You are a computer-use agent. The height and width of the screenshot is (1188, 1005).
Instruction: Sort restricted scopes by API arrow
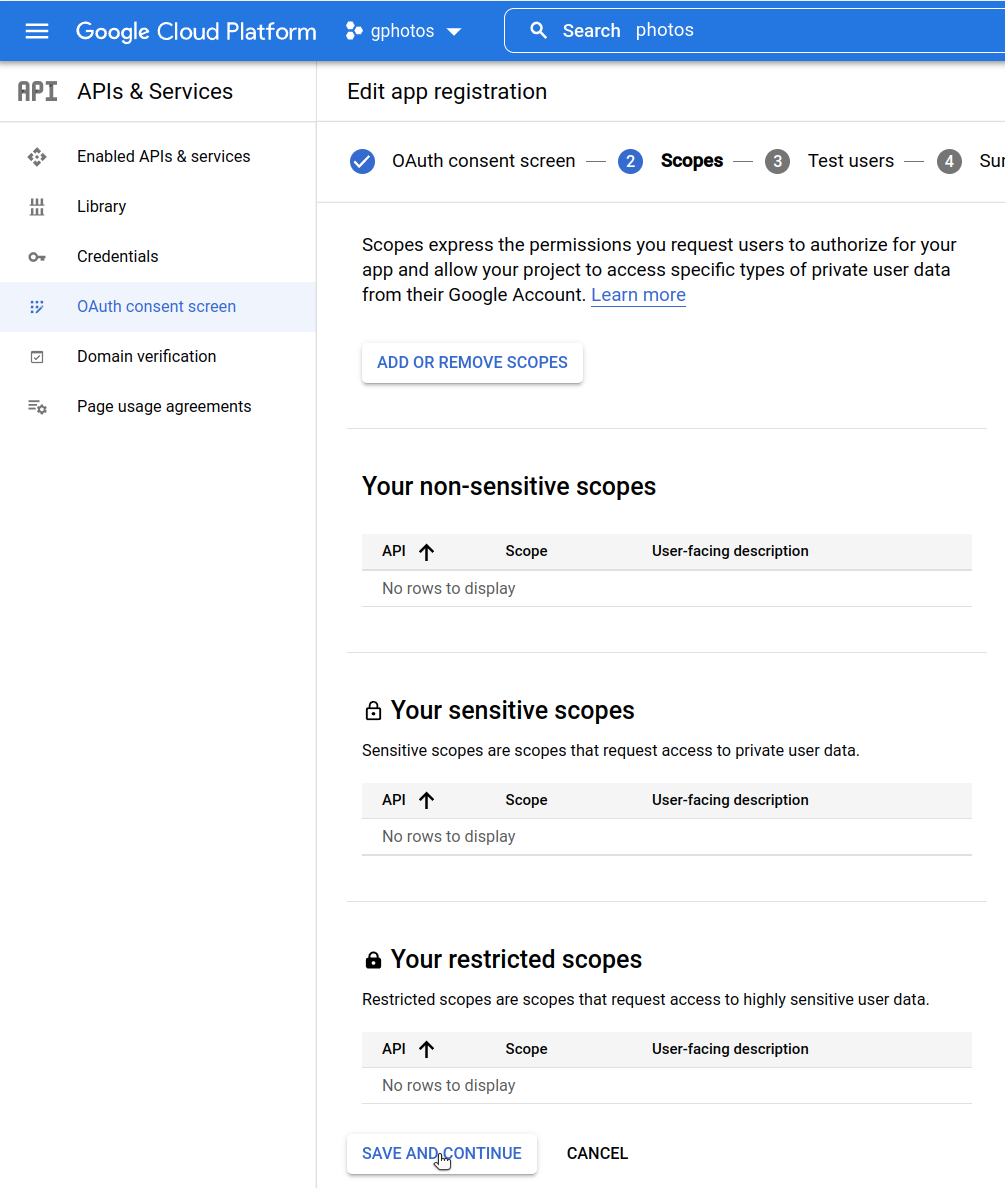point(426,1049)
